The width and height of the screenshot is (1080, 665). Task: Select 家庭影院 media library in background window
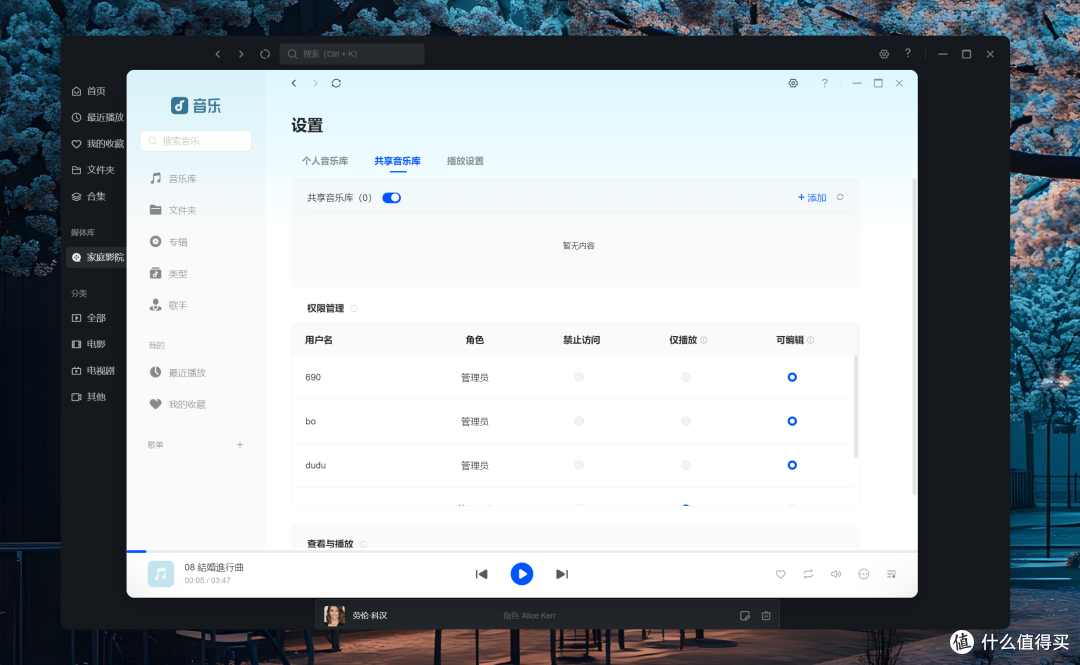96,257
